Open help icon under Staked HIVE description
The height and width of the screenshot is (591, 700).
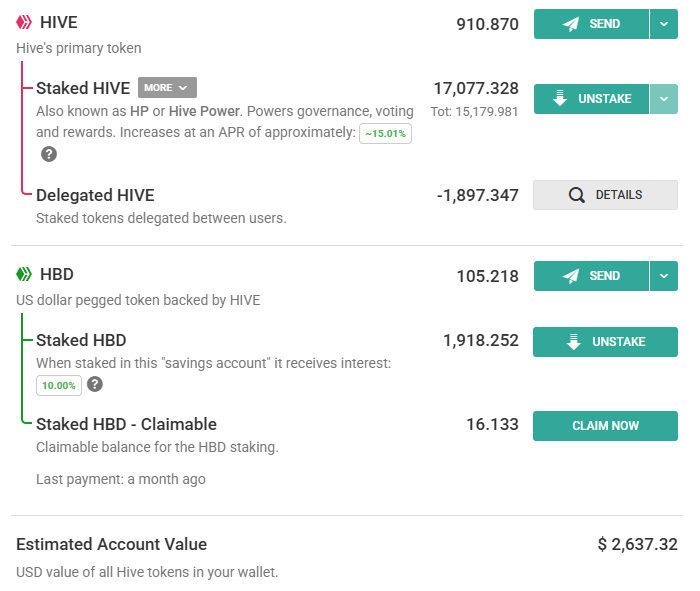49,154
